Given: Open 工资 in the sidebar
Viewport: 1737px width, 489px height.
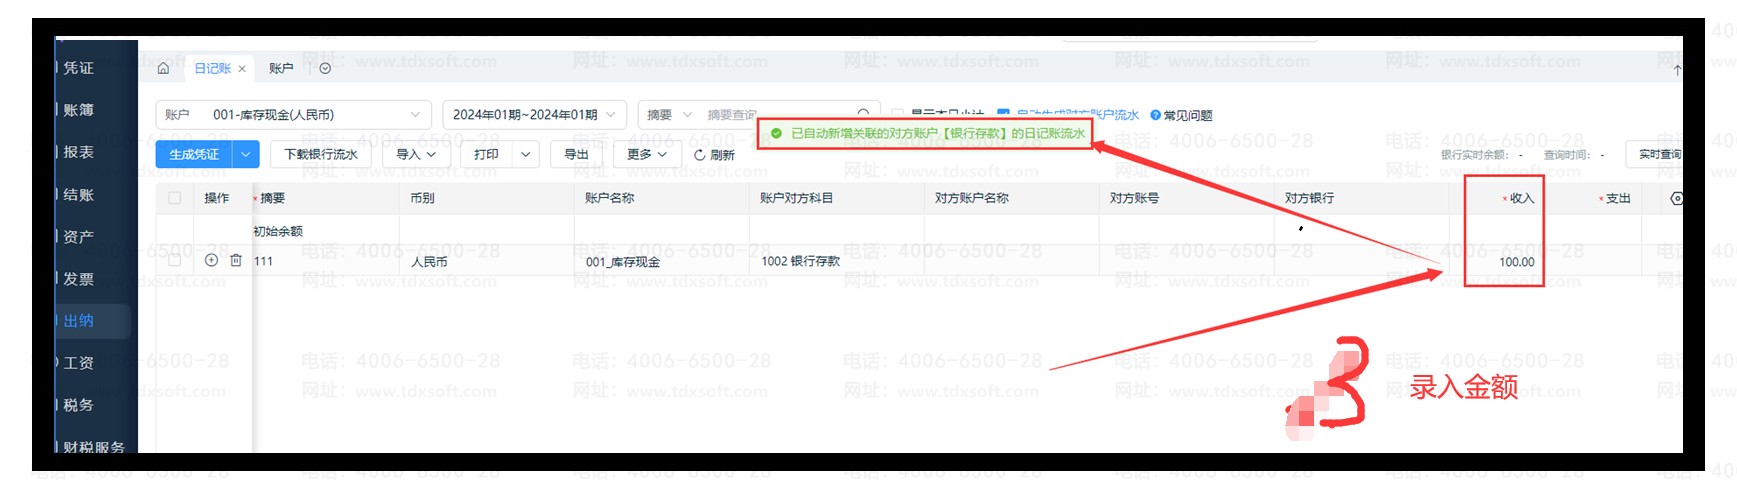Looking at the screenshot, I should coord(78,363).
